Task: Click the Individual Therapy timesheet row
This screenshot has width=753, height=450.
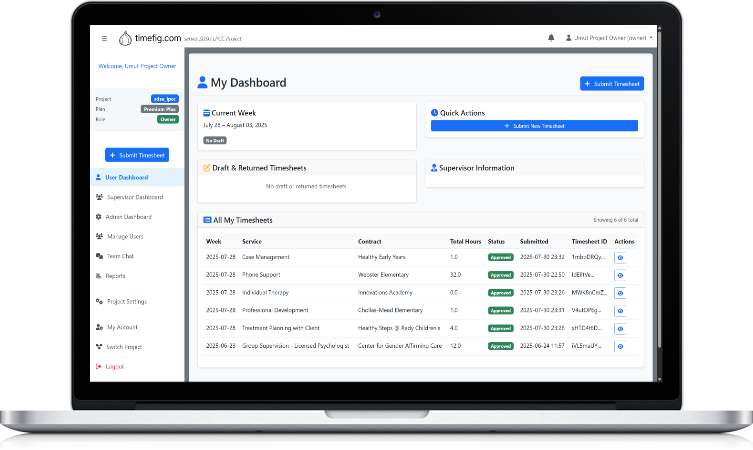Action: pyautogui.click(x=300, y=292)
